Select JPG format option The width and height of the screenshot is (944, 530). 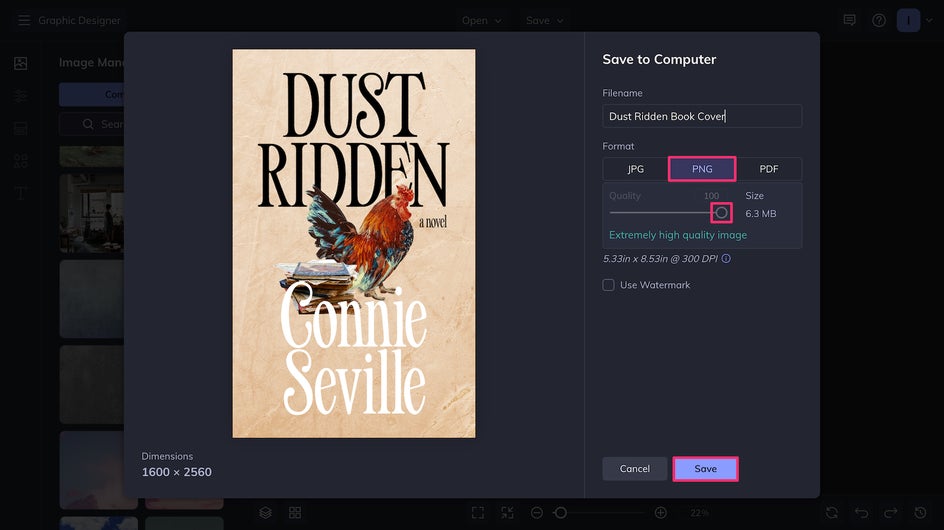point(635,169)
